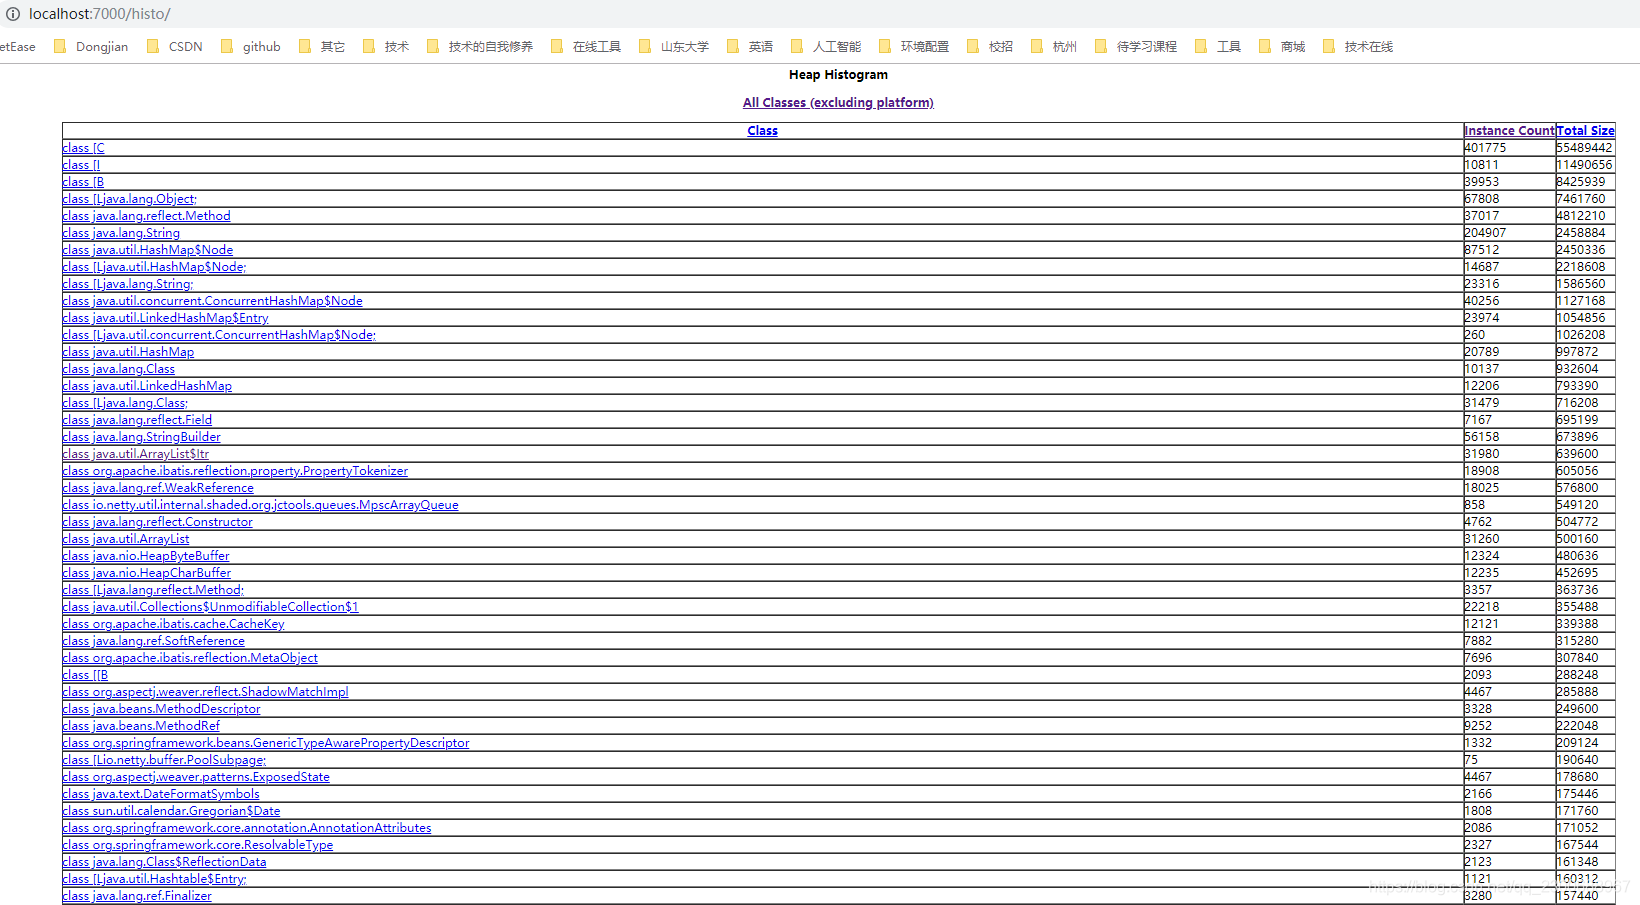Open class java.lang.ref.Finalizer link

[x=137, y=896]
